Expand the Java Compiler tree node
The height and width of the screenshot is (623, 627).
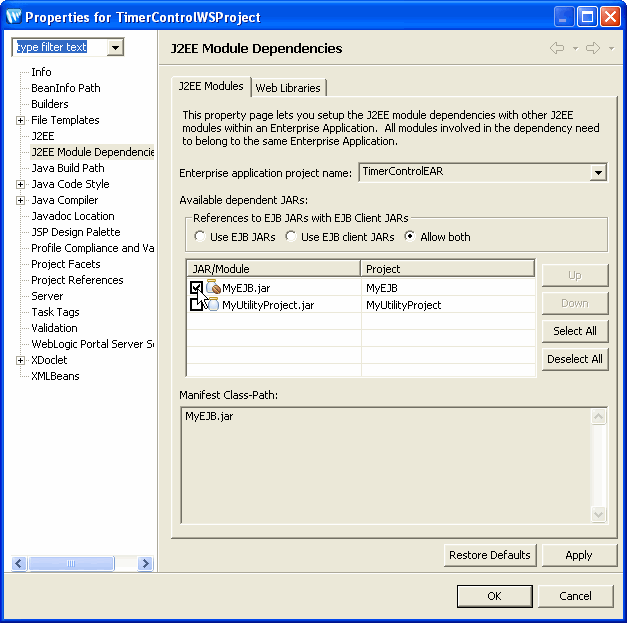pos(20,200)
